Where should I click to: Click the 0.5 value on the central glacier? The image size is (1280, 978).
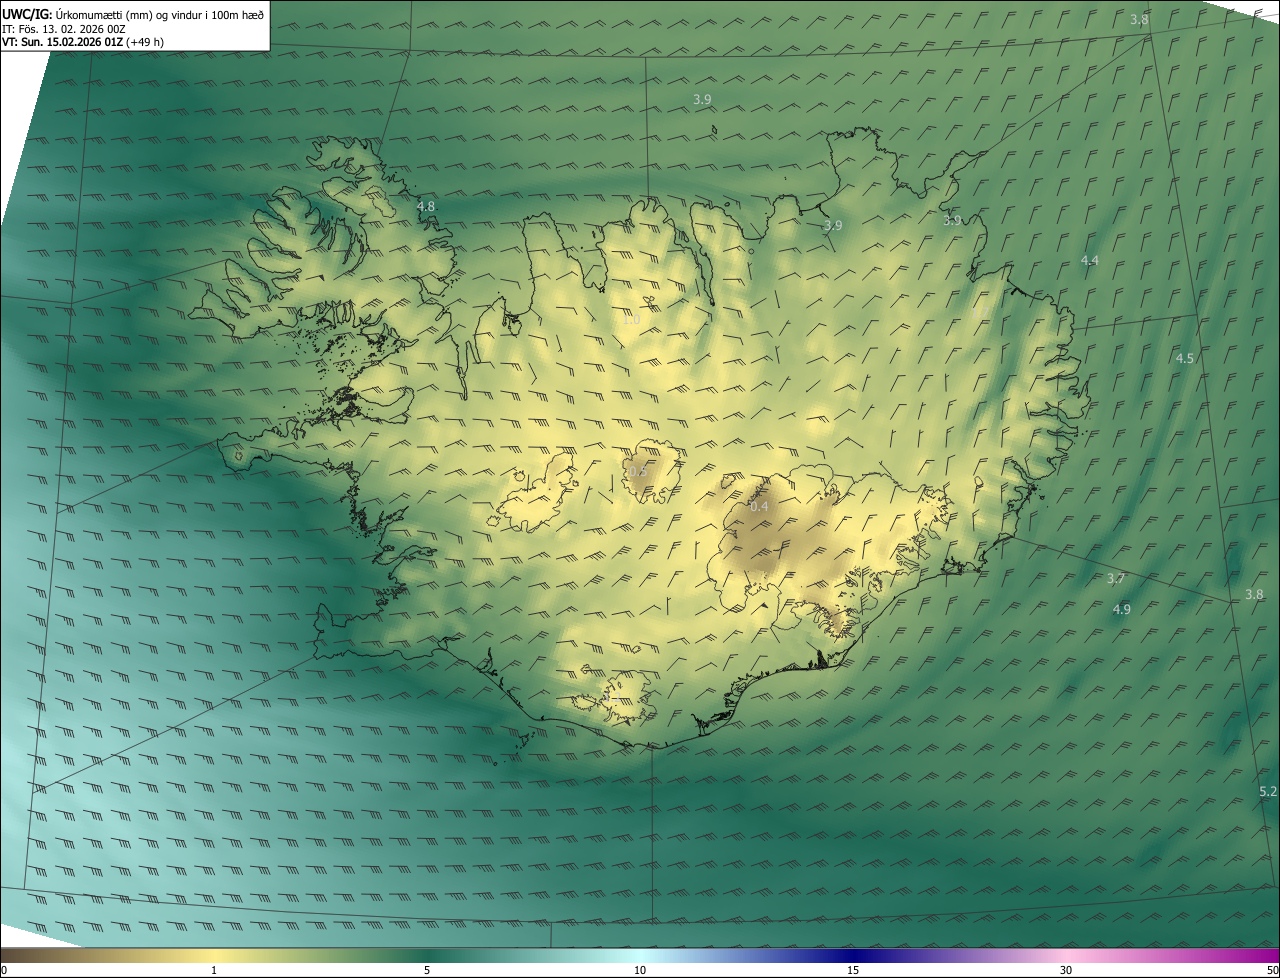click(x=638, y=471)
